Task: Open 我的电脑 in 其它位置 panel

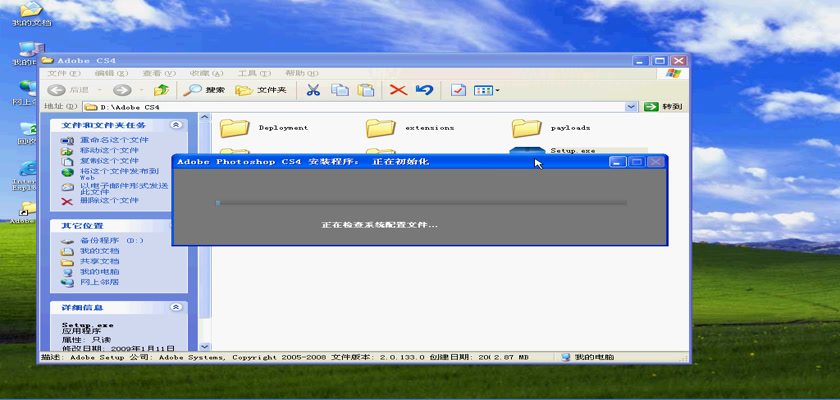Action: click(100, 271)
